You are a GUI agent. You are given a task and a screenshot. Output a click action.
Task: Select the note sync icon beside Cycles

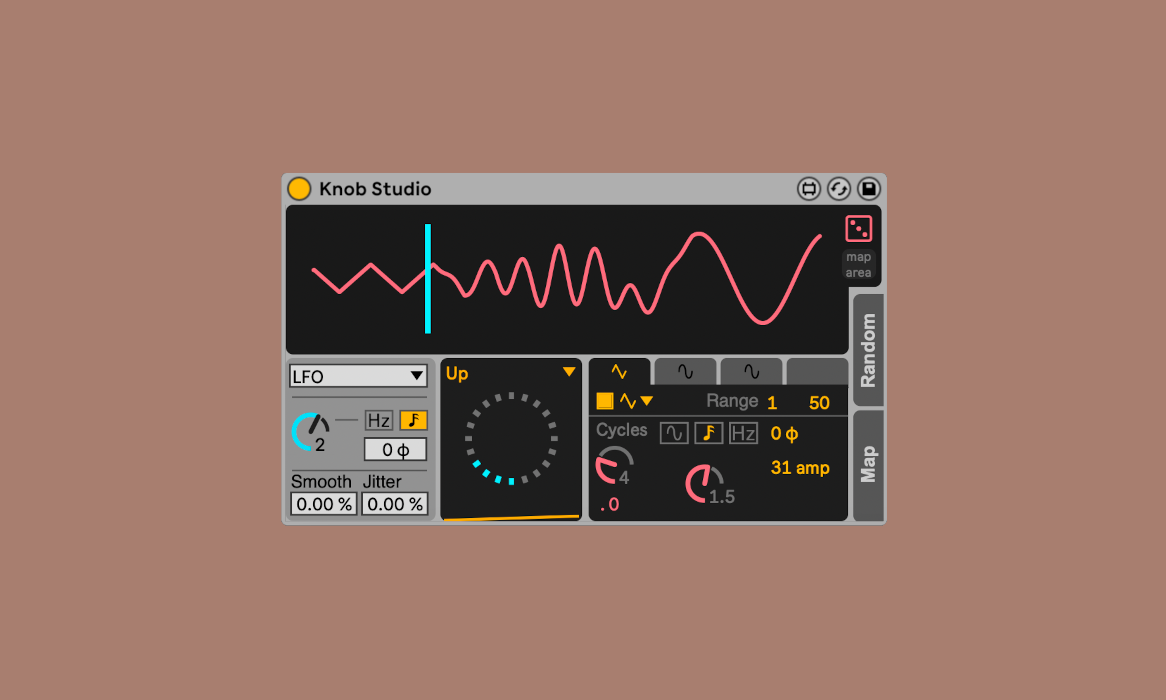pyautogui.click(x=709, y=433)
